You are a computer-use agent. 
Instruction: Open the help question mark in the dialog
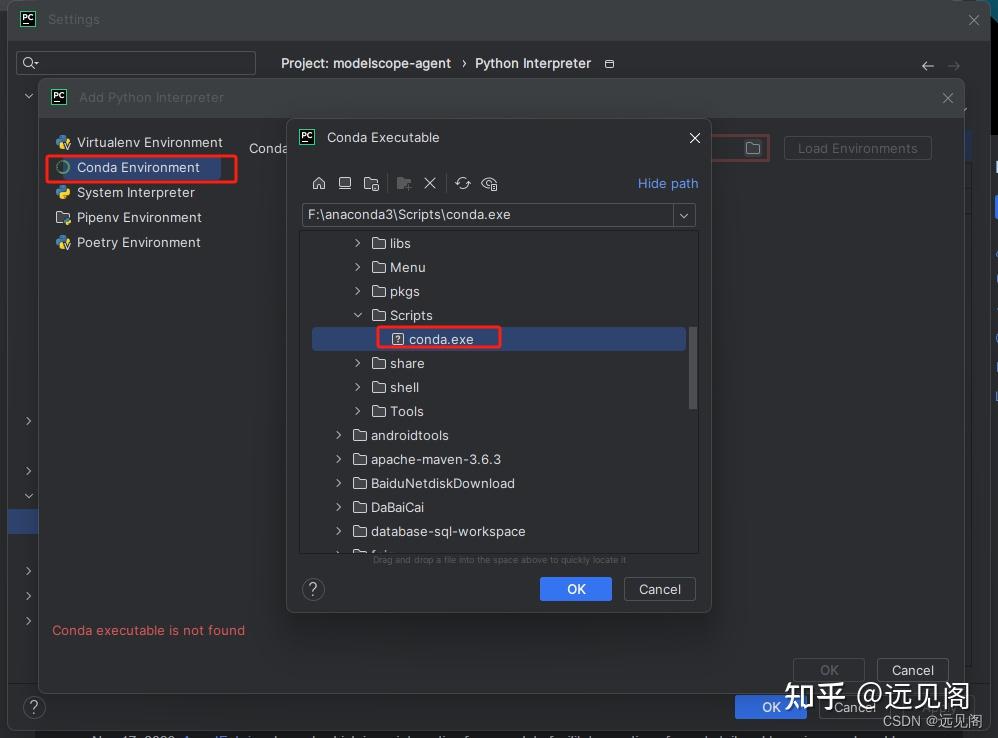coord(313,589)
